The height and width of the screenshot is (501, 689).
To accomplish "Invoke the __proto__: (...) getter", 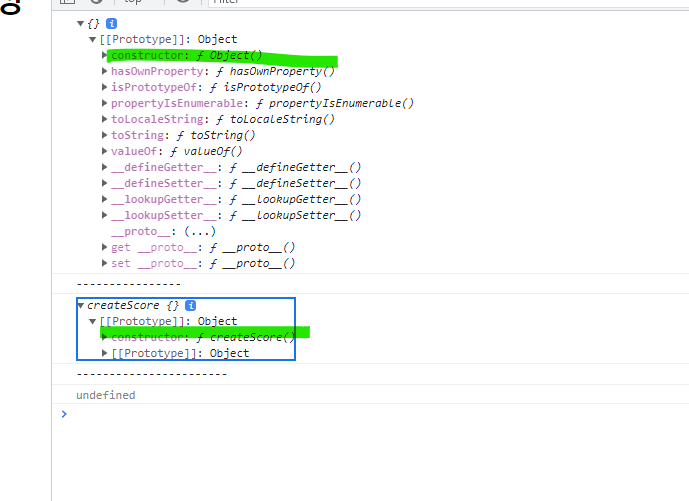I will [x=200, y=231].
